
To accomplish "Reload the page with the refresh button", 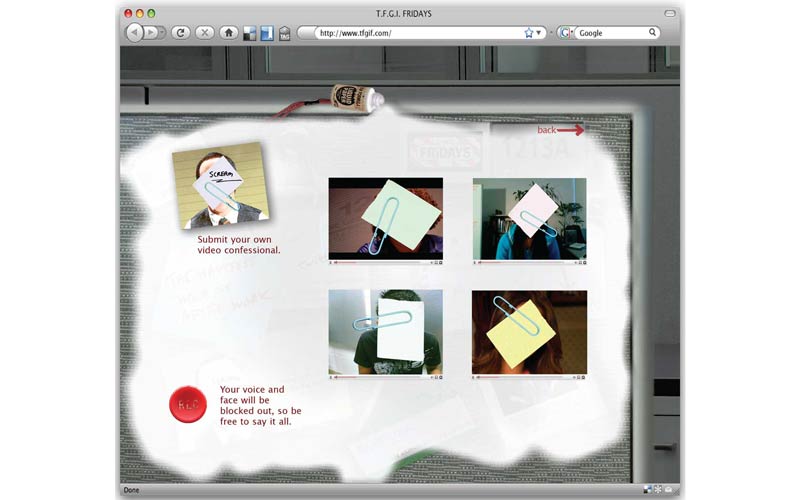I will (181, 33).
